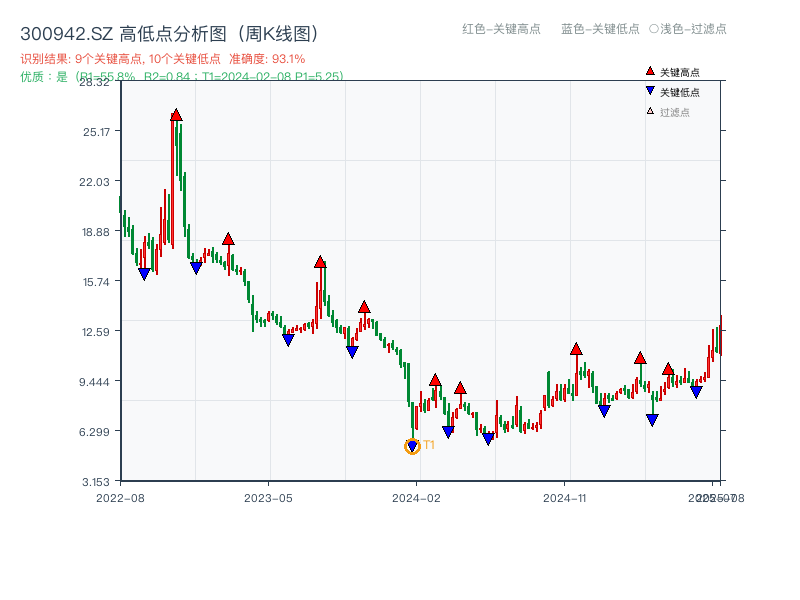Click the red triangle above the 2024-11 rally high
Image resolution: width=800 pixels, height=600 pixels.
pyautogui.click(x=577, y=349)
